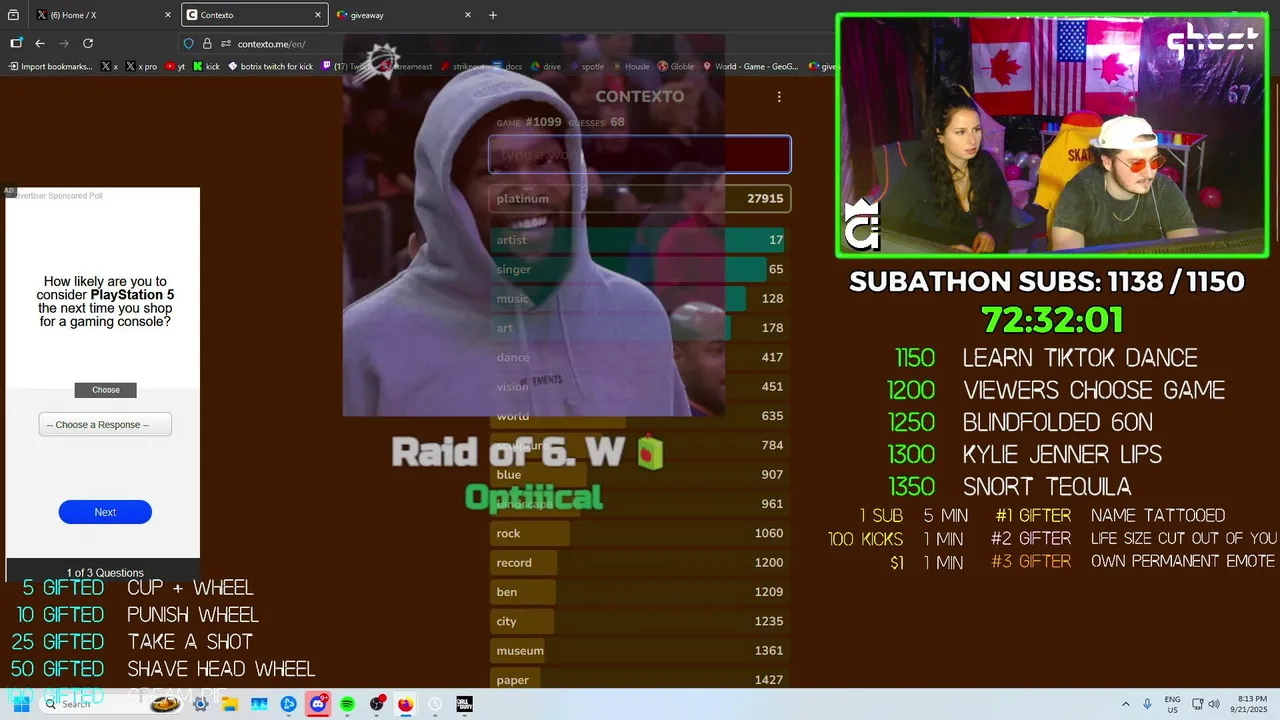Screen dimensions: 1280x720
Task: Click the 'ben' guess row
Action: pyautogui.click(x=640, y=591)
